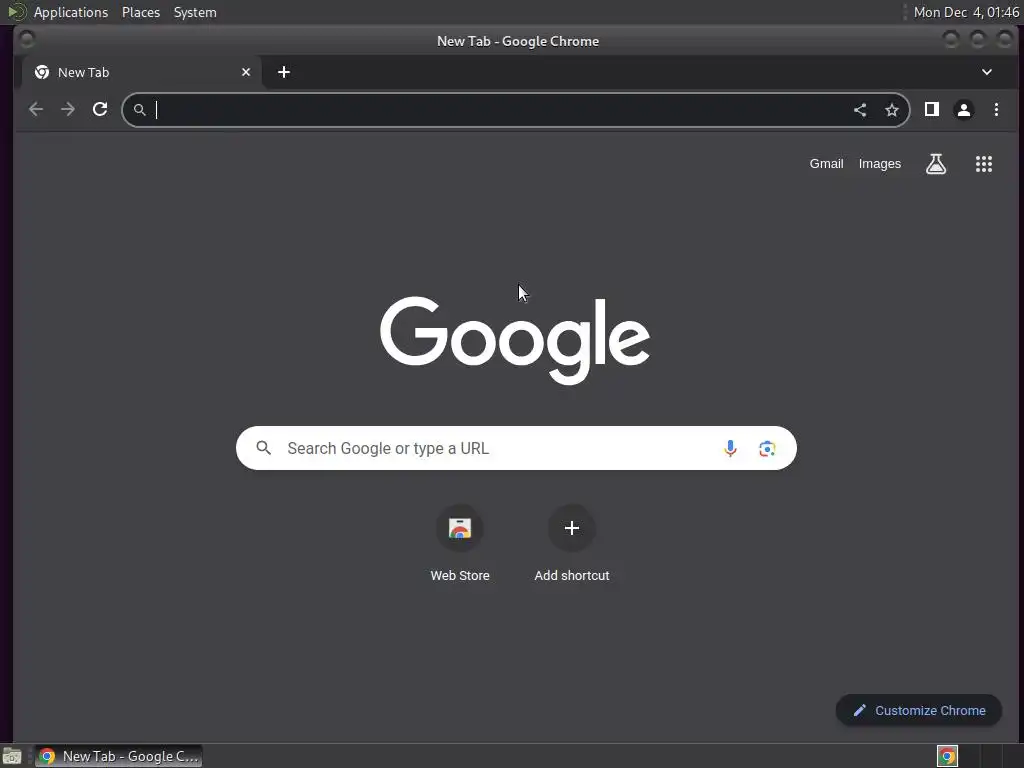1024x768 pixels.
Task: Close the New Tab tab
Action: tap(246, 72)
